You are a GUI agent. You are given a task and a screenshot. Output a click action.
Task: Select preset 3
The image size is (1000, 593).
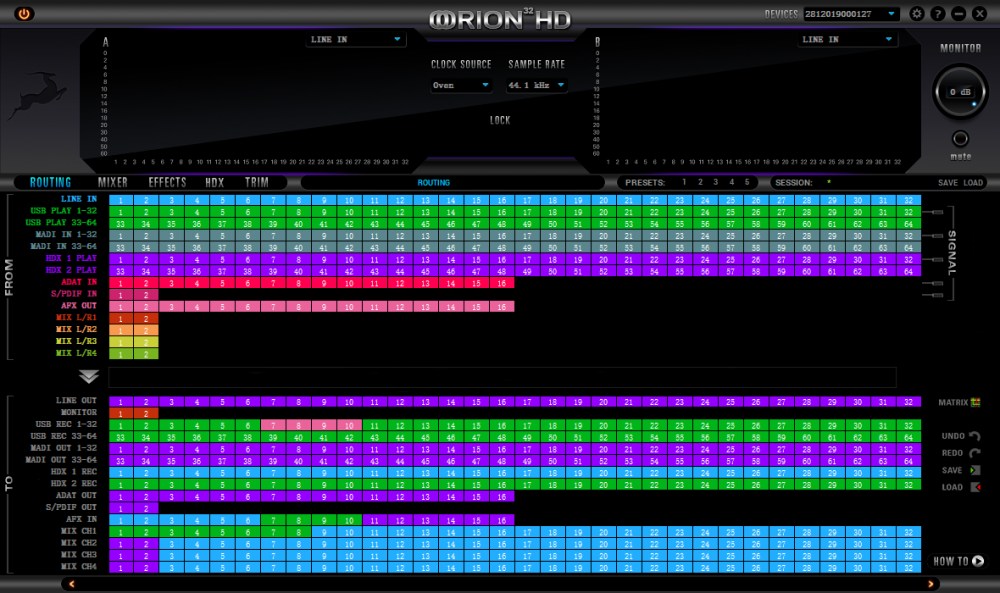pyautogui.click(x=716, y=182)
